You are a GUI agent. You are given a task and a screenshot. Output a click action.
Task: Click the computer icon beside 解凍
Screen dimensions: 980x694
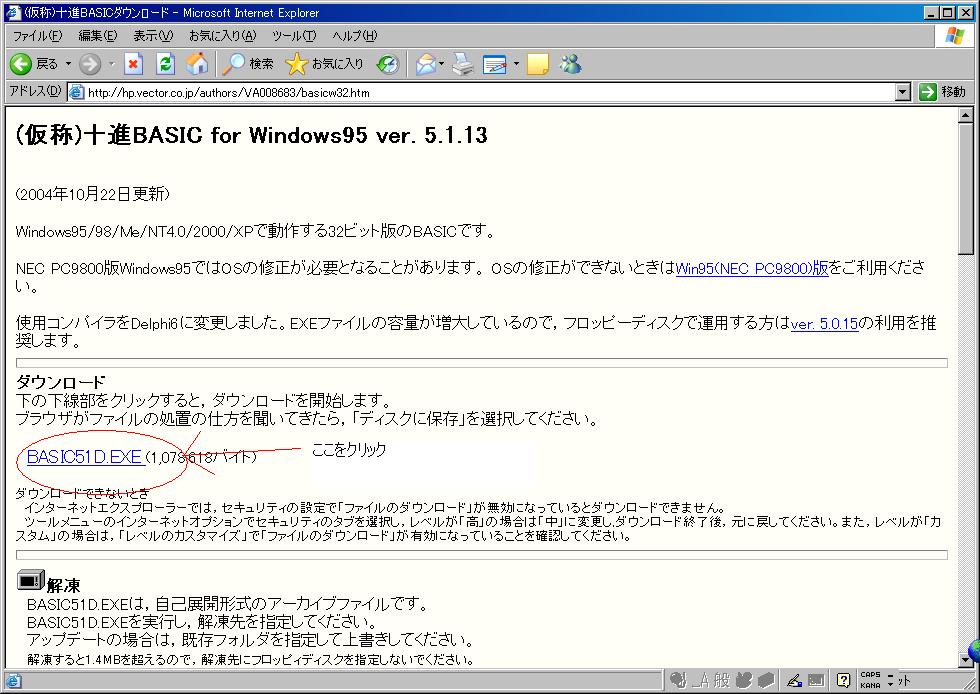click(x=31, y=580)
